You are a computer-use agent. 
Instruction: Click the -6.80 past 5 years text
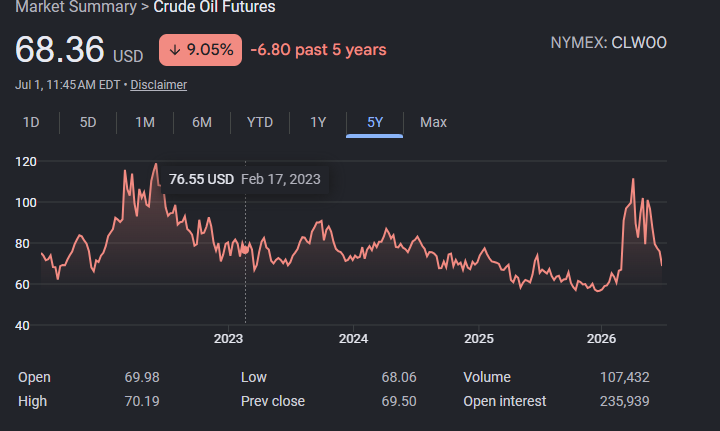318,50
